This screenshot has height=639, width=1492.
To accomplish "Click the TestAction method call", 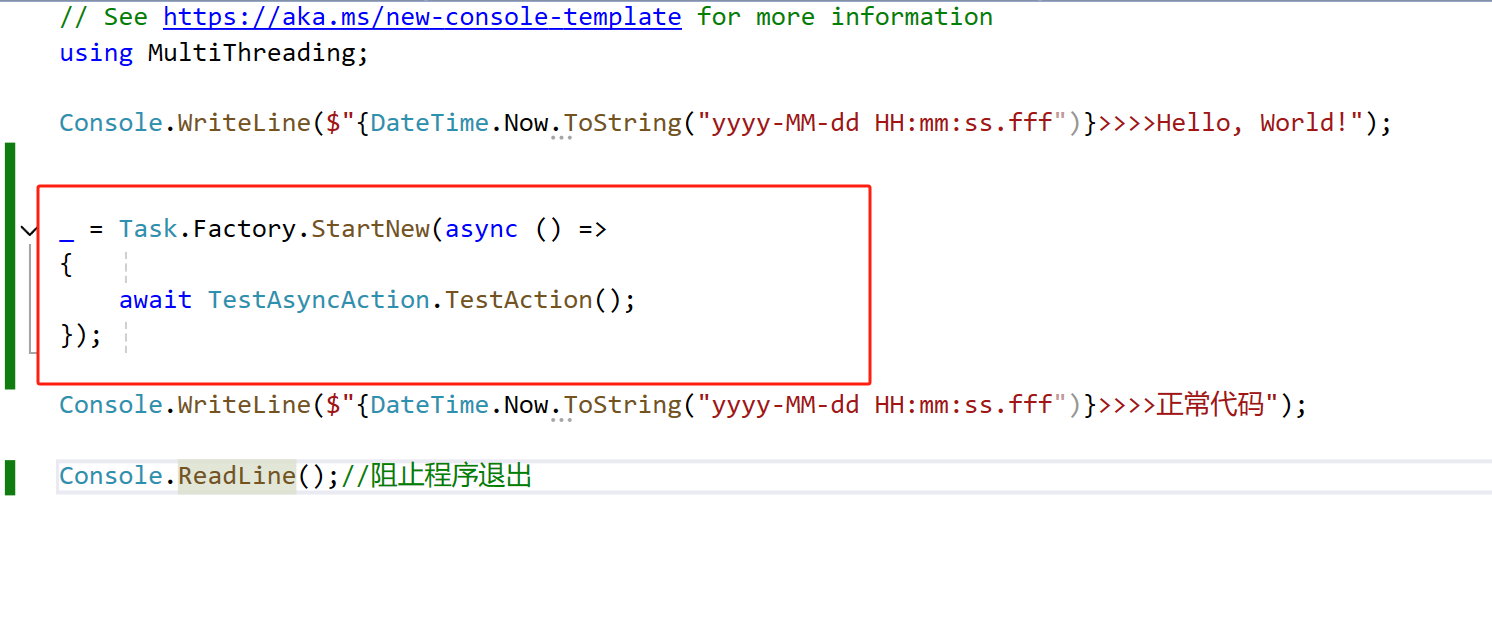I will tap(519, 300).
